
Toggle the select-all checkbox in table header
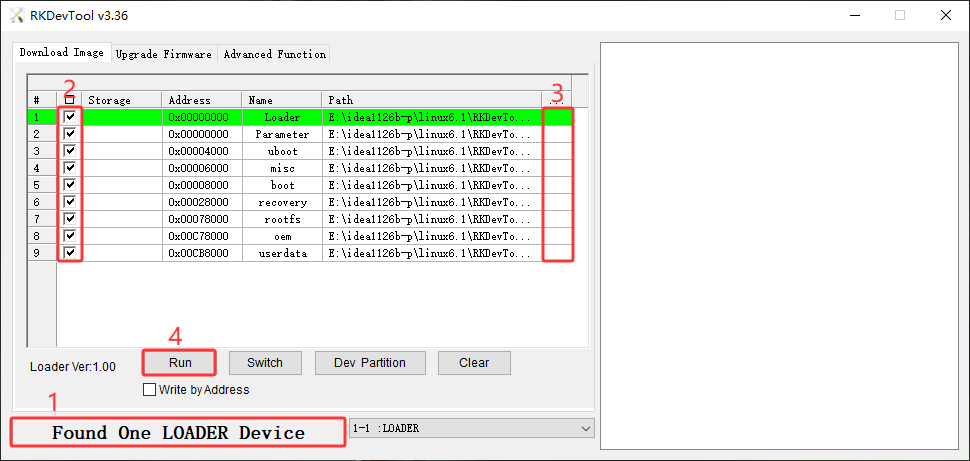[70, 100]
